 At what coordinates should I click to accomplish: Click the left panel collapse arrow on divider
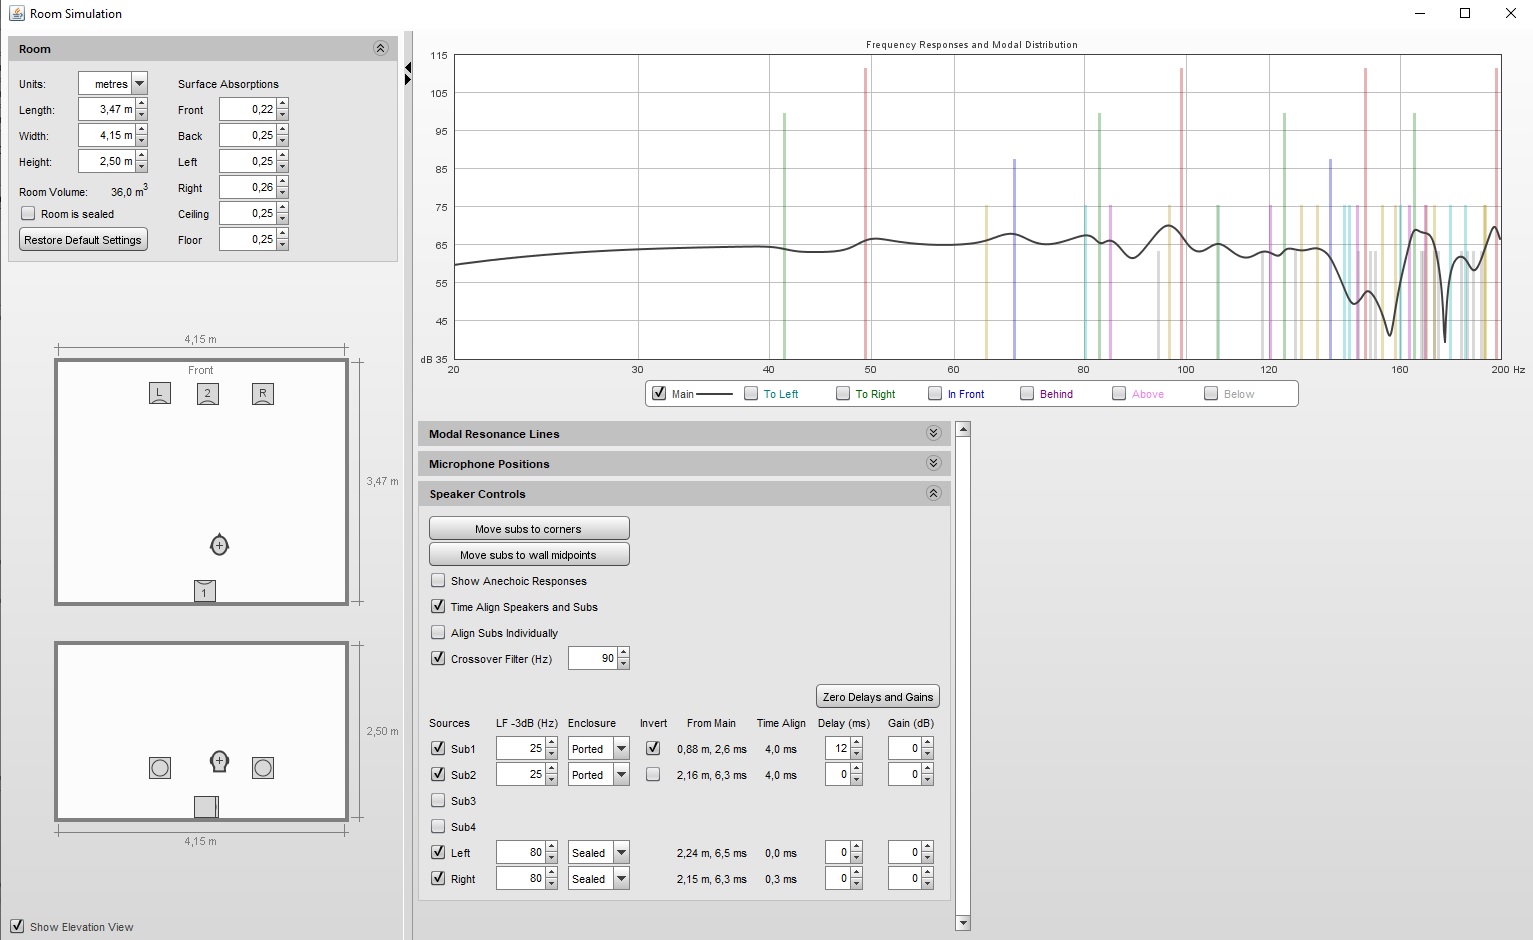point(408,68)
